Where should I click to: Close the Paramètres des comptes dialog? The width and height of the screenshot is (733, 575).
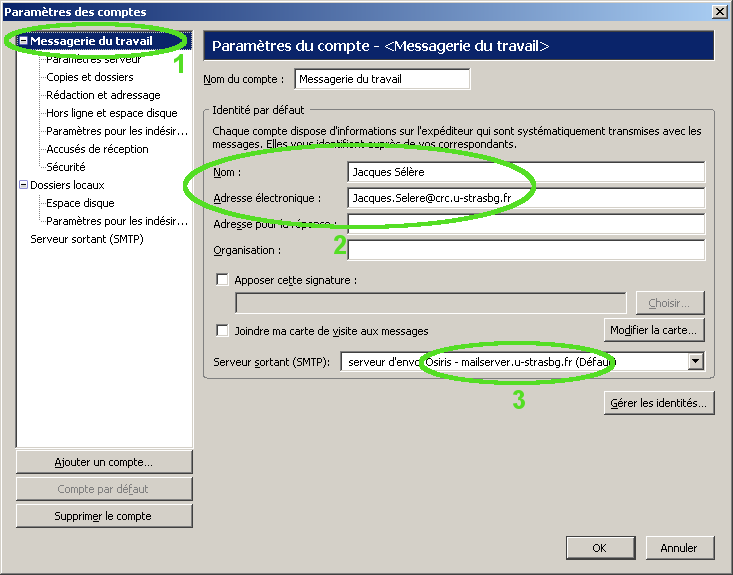tap(720, 12)
